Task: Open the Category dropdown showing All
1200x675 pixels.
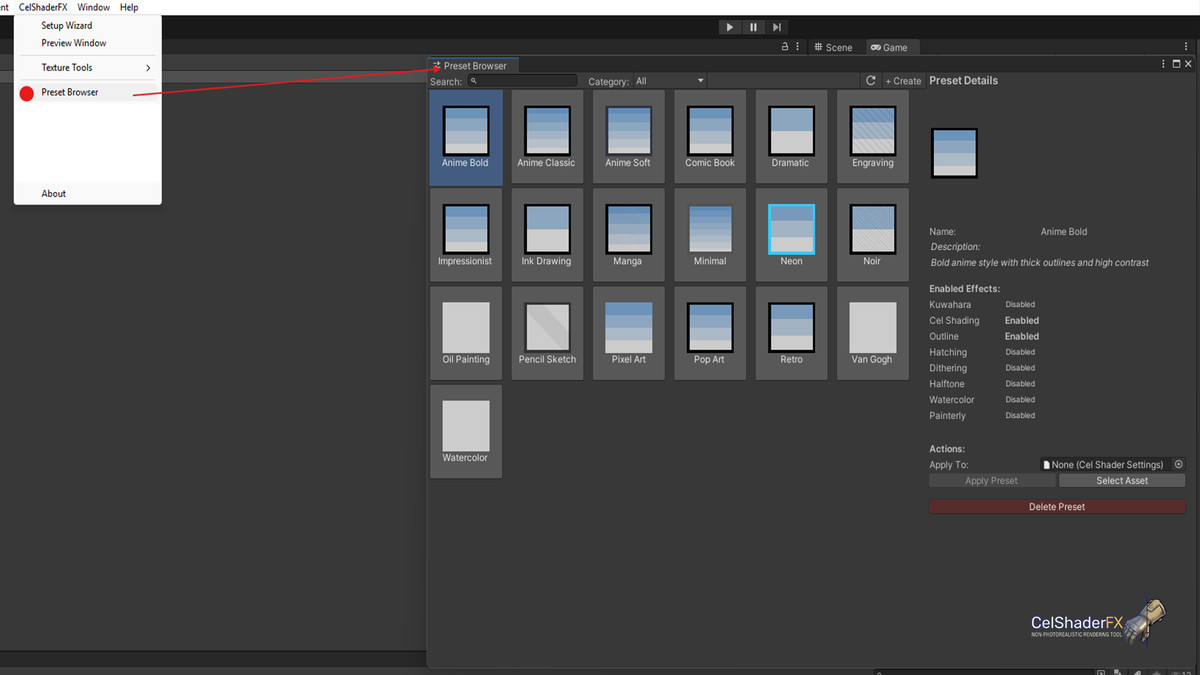Action: click(669, 81)
